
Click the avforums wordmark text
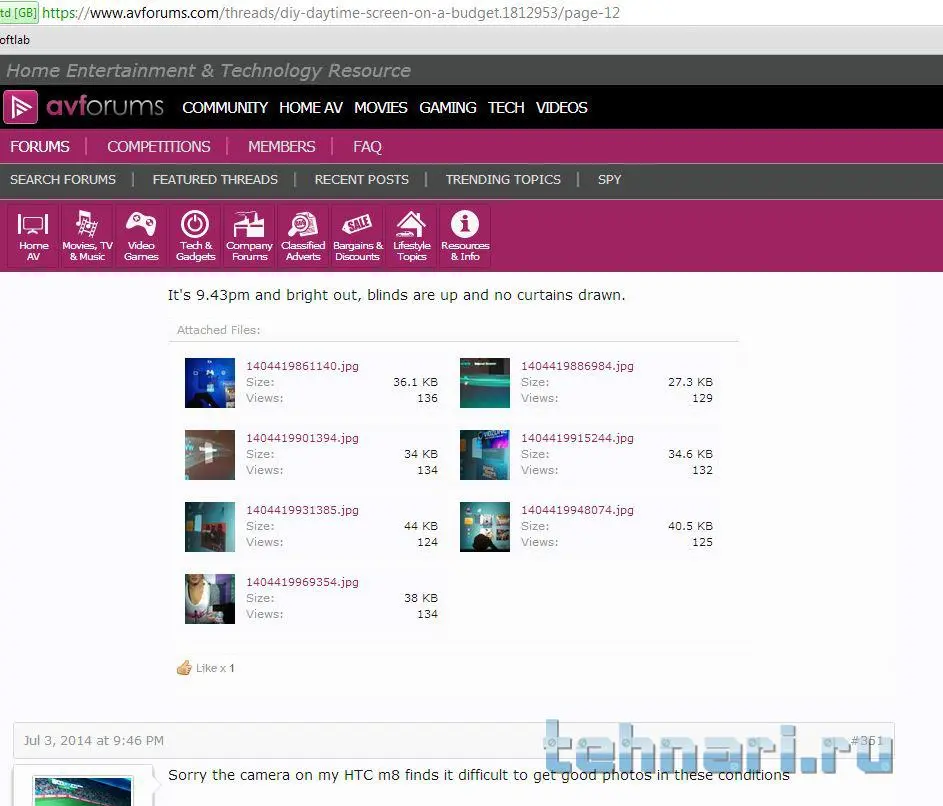click(105, 106)
